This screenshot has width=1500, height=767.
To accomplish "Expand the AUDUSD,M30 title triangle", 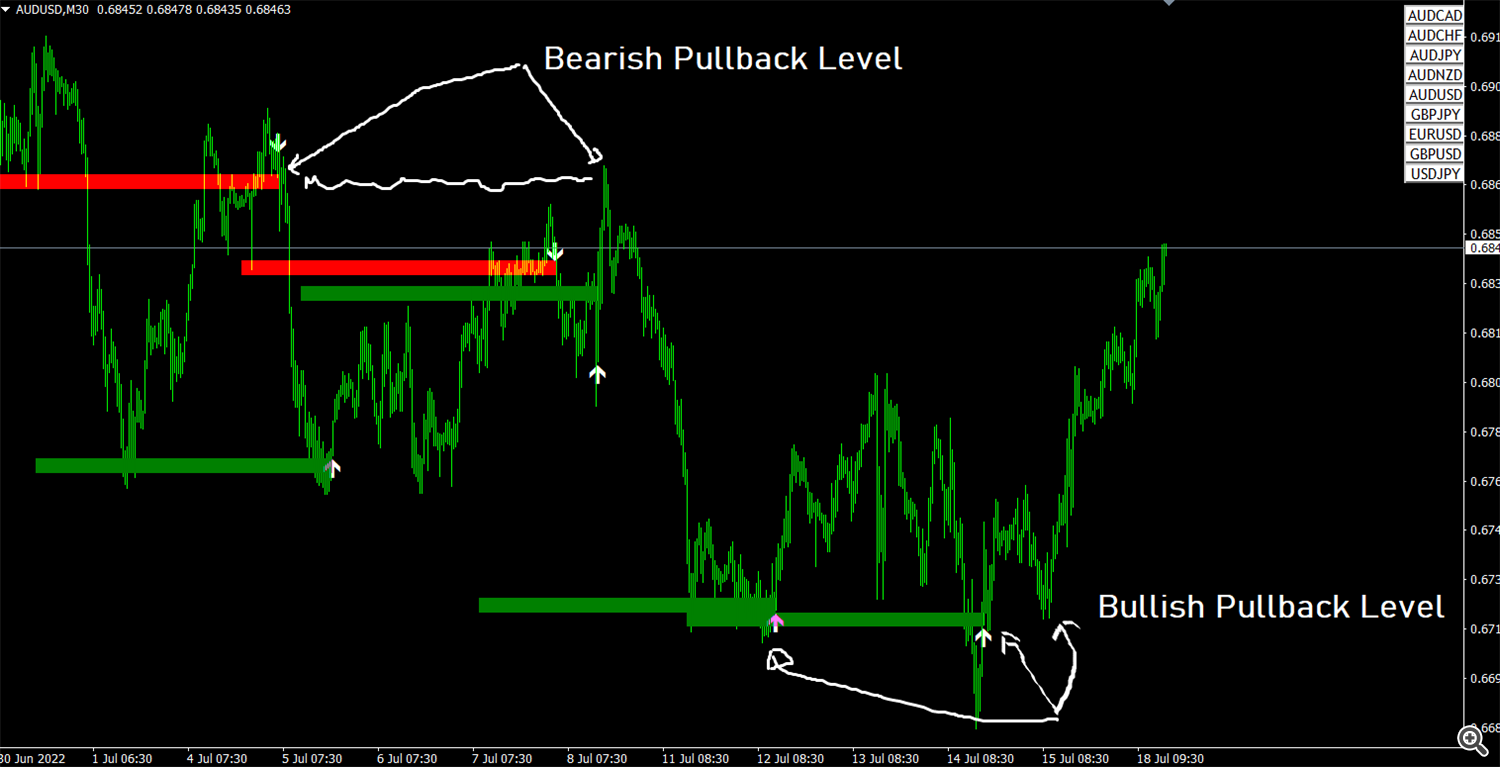I will 7,9.
